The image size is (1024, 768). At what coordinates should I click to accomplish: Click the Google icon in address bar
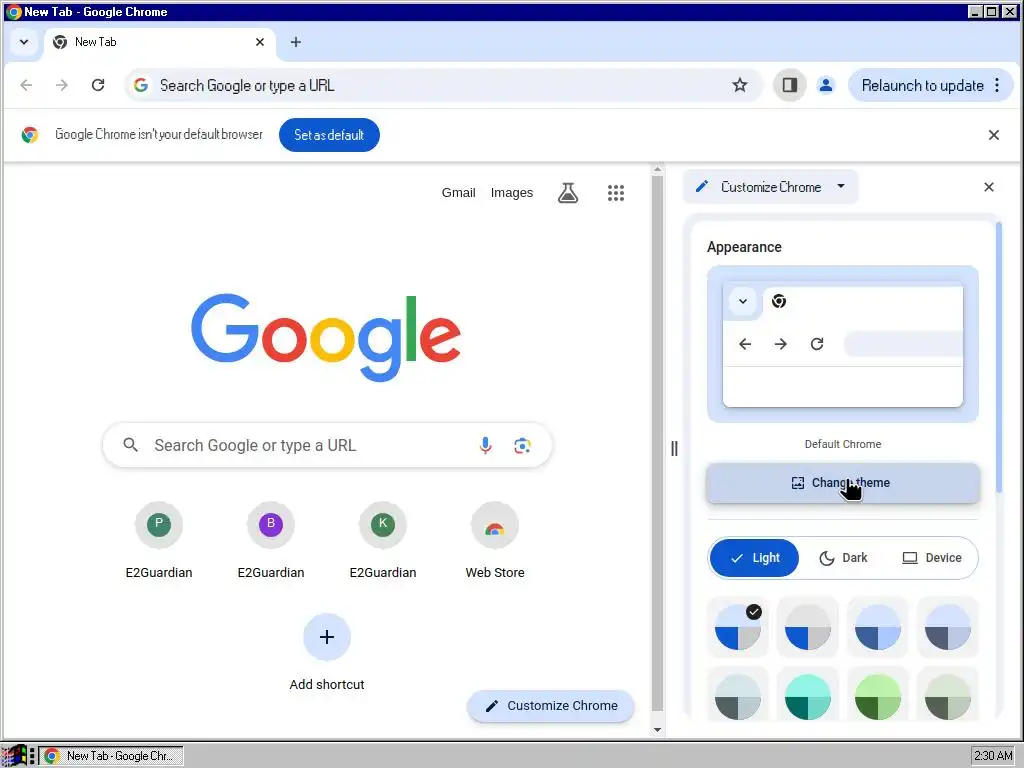pyautogui.click(x=140, y=85)
